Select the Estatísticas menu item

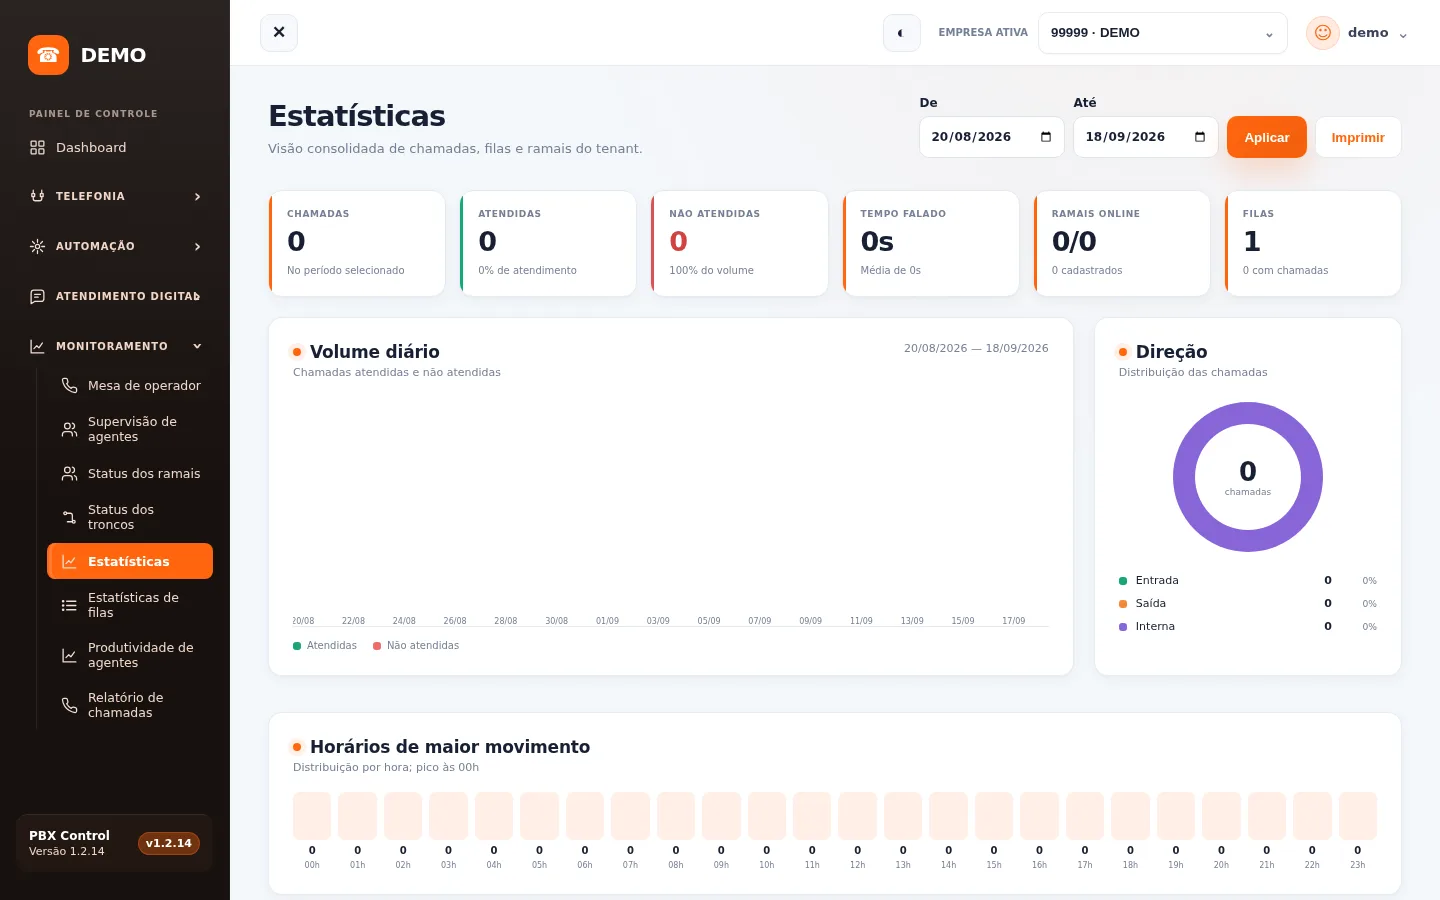tap(130, 561)
